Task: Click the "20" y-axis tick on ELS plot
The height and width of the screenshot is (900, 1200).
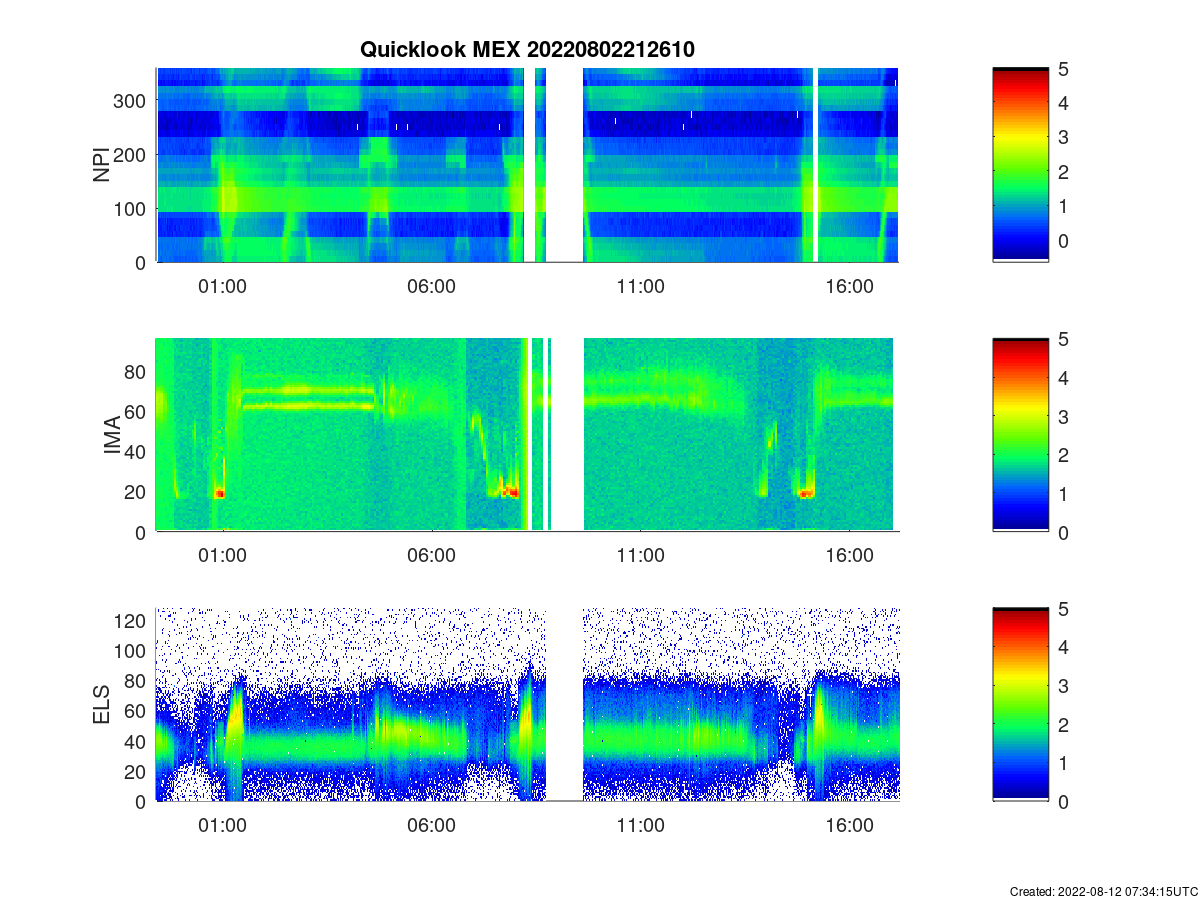Action: coord(137,771)
